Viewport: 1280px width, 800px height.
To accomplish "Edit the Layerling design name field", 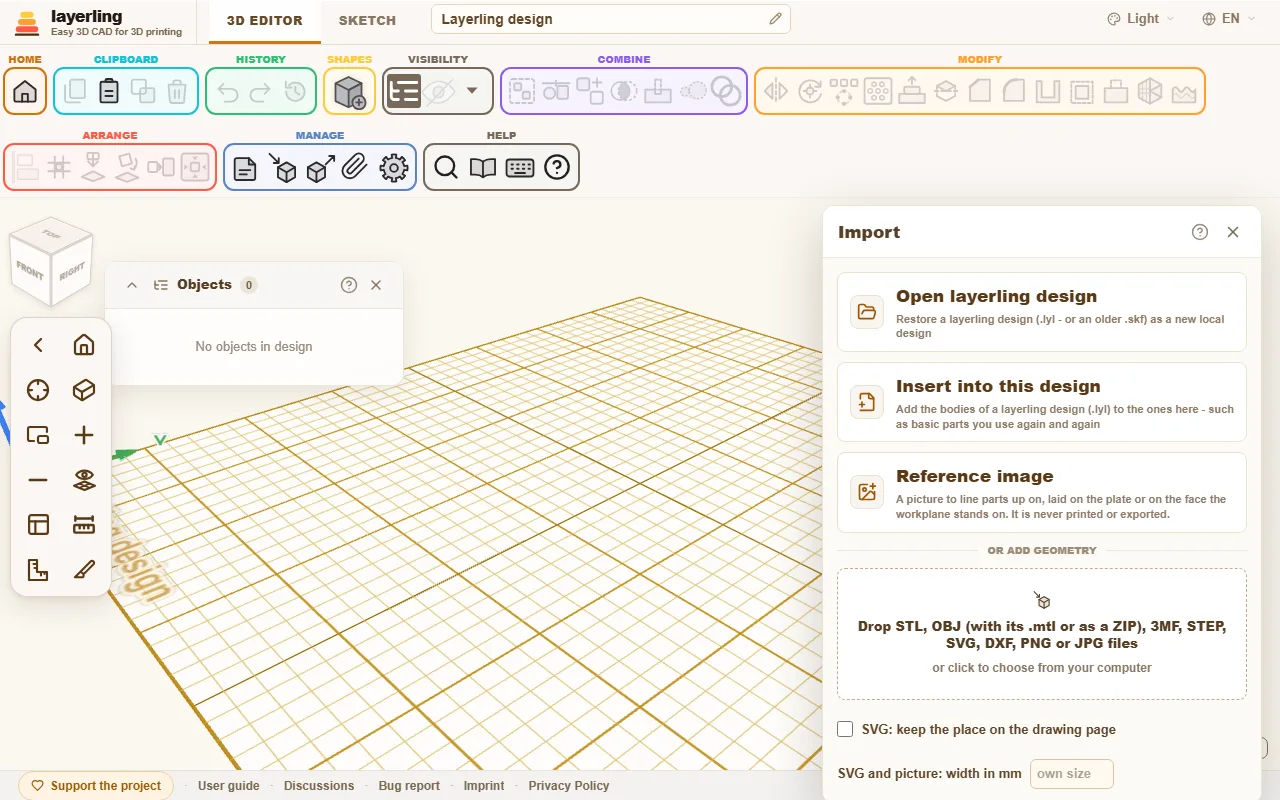I will pos(611,19).
